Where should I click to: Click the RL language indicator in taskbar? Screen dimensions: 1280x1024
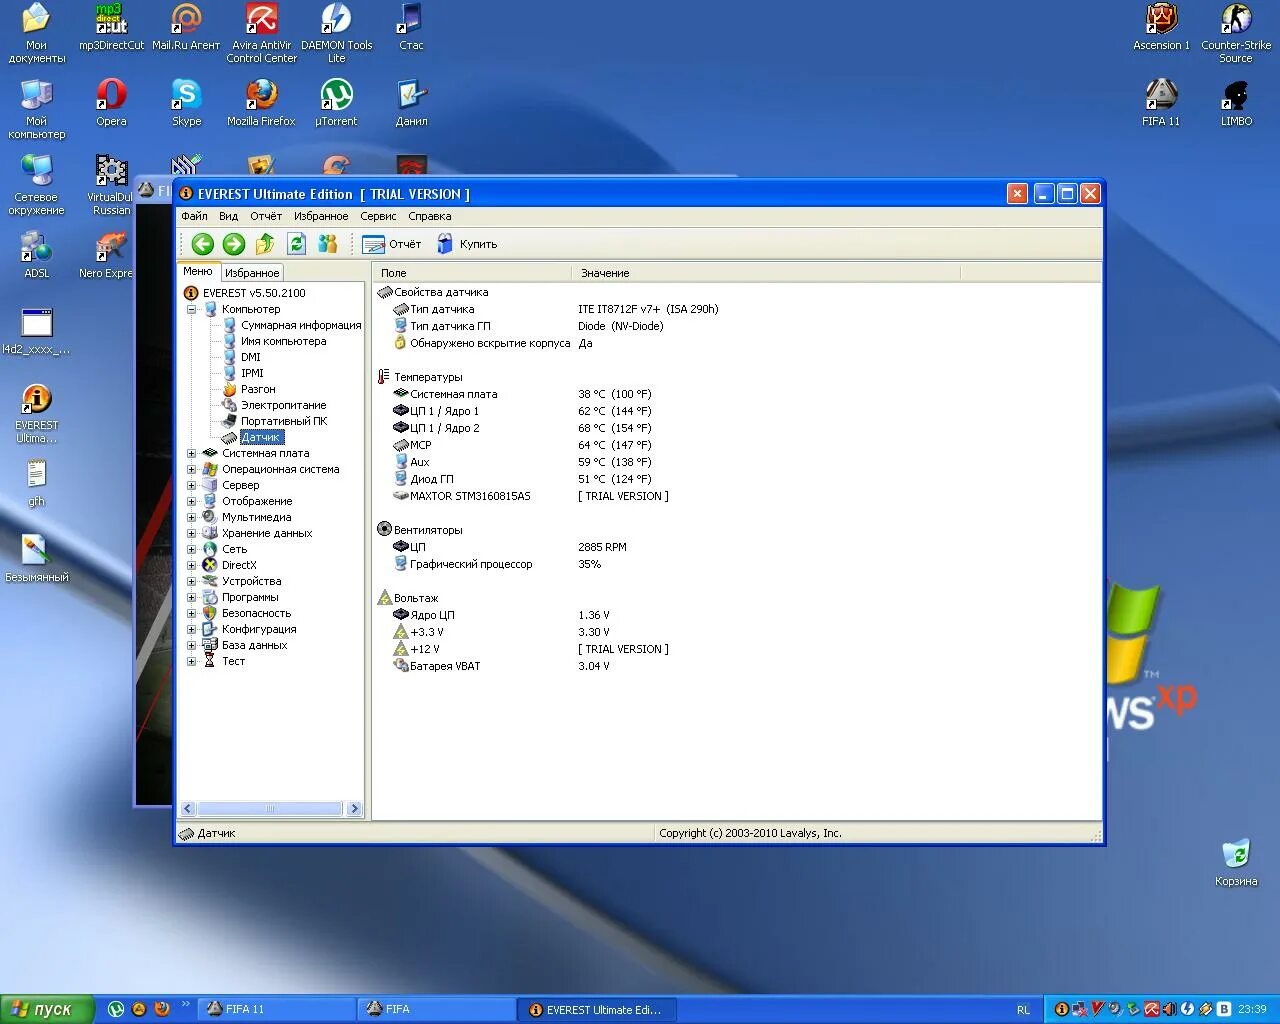click(x=1023, y=1010)
